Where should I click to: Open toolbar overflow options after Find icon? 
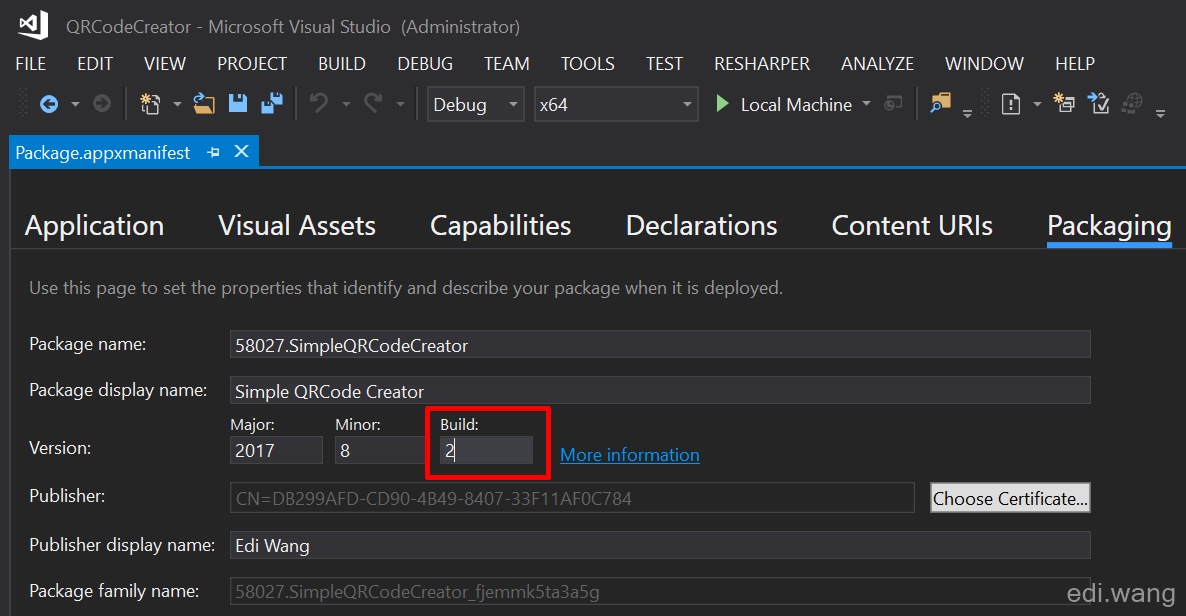click(967, 112)
